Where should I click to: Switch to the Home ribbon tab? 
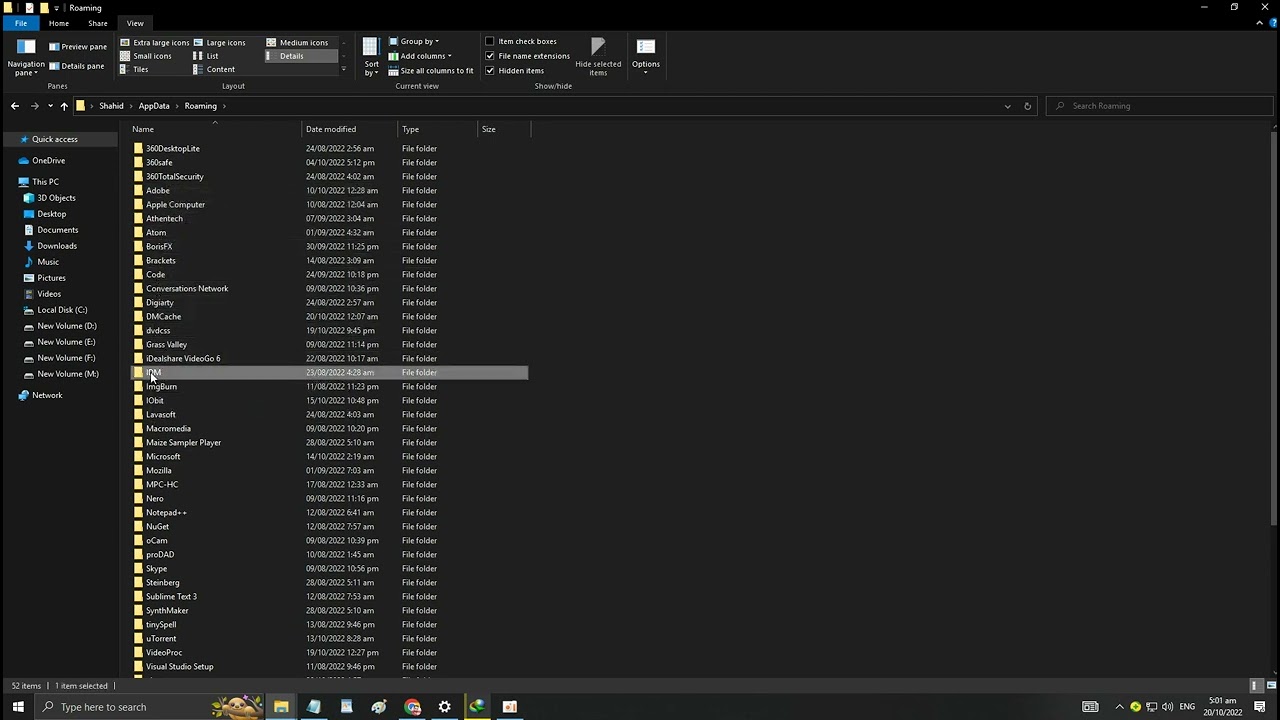click(x=59, y=23)
